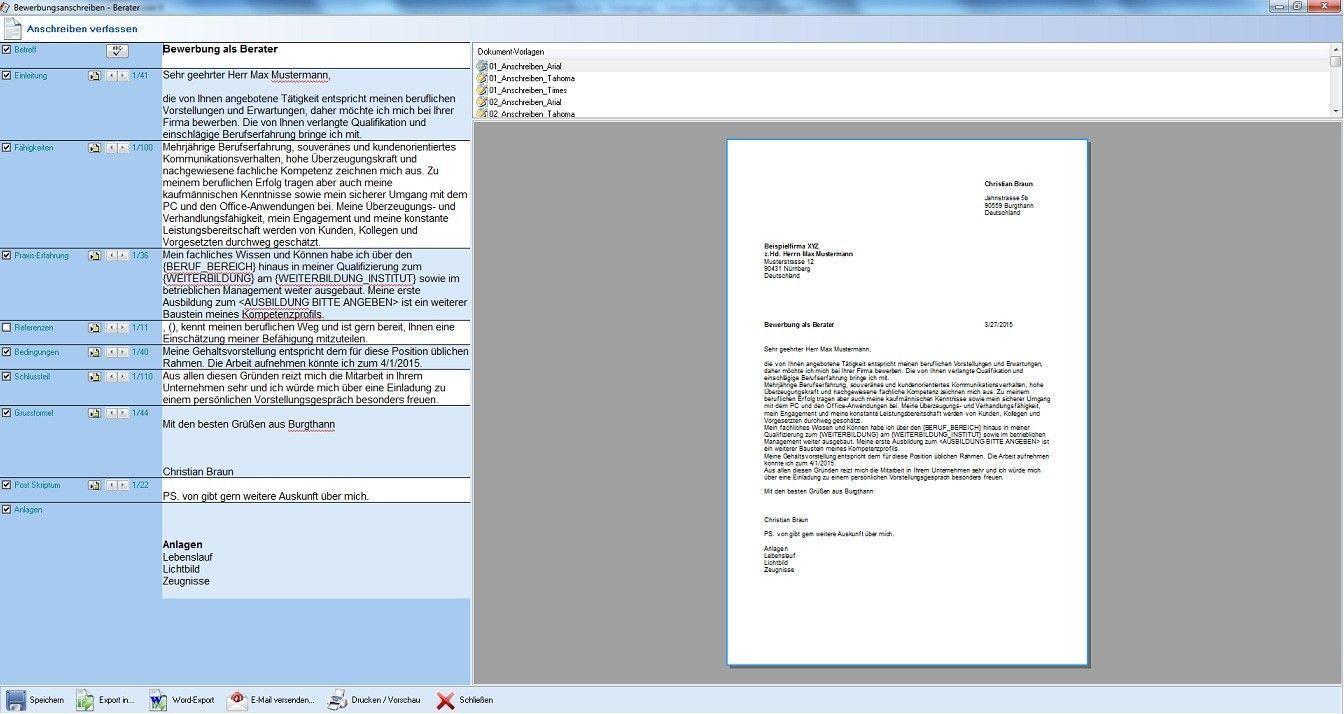1344x714 pixels.
Task: Advance to next Schlussteil text variant
Action: (122, 377)
